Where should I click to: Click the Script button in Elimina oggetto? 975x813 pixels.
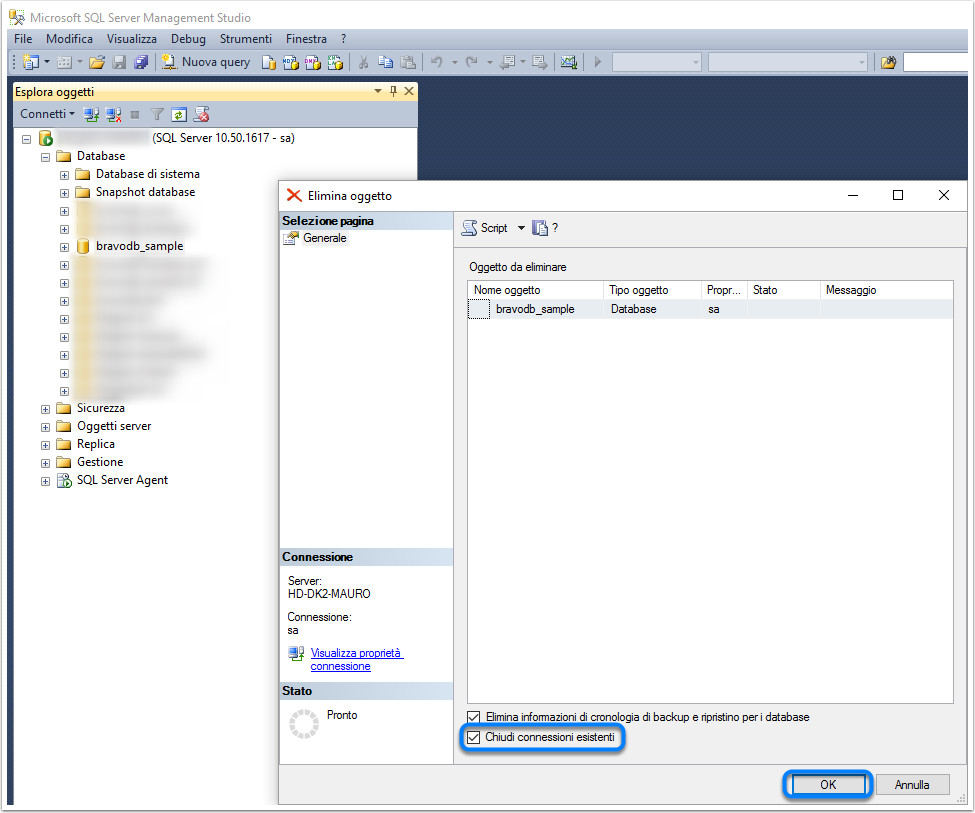pyautogui.click(x=485, y=228)
